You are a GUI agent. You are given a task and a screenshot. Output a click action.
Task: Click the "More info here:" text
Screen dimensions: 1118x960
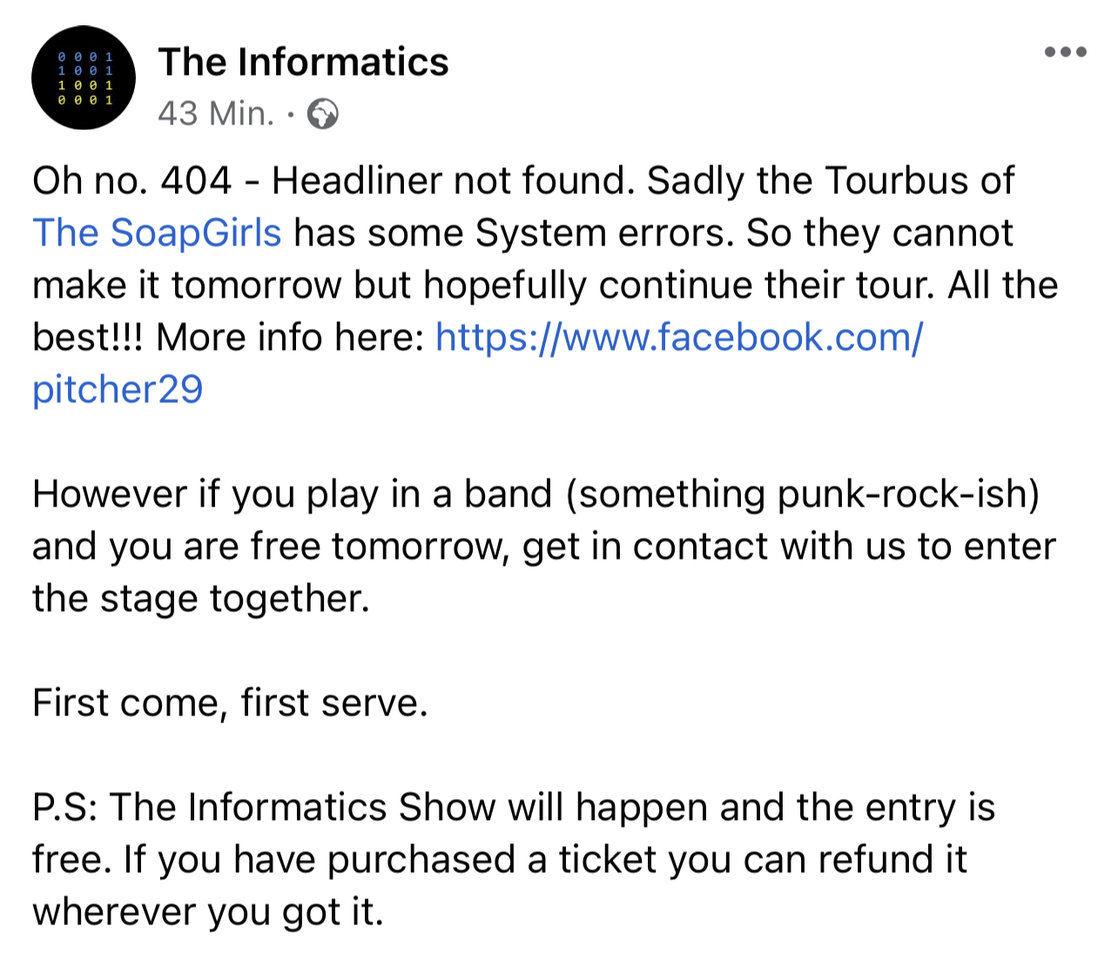point(290,337)
